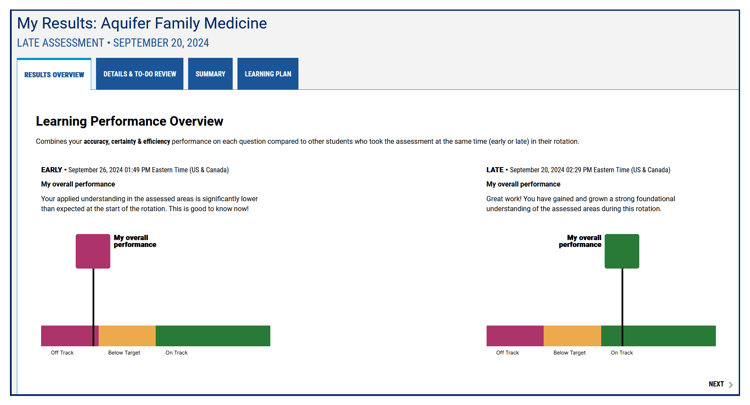
Task: Click 'Off Track' label under the Early chart
Action: [62, 353]
